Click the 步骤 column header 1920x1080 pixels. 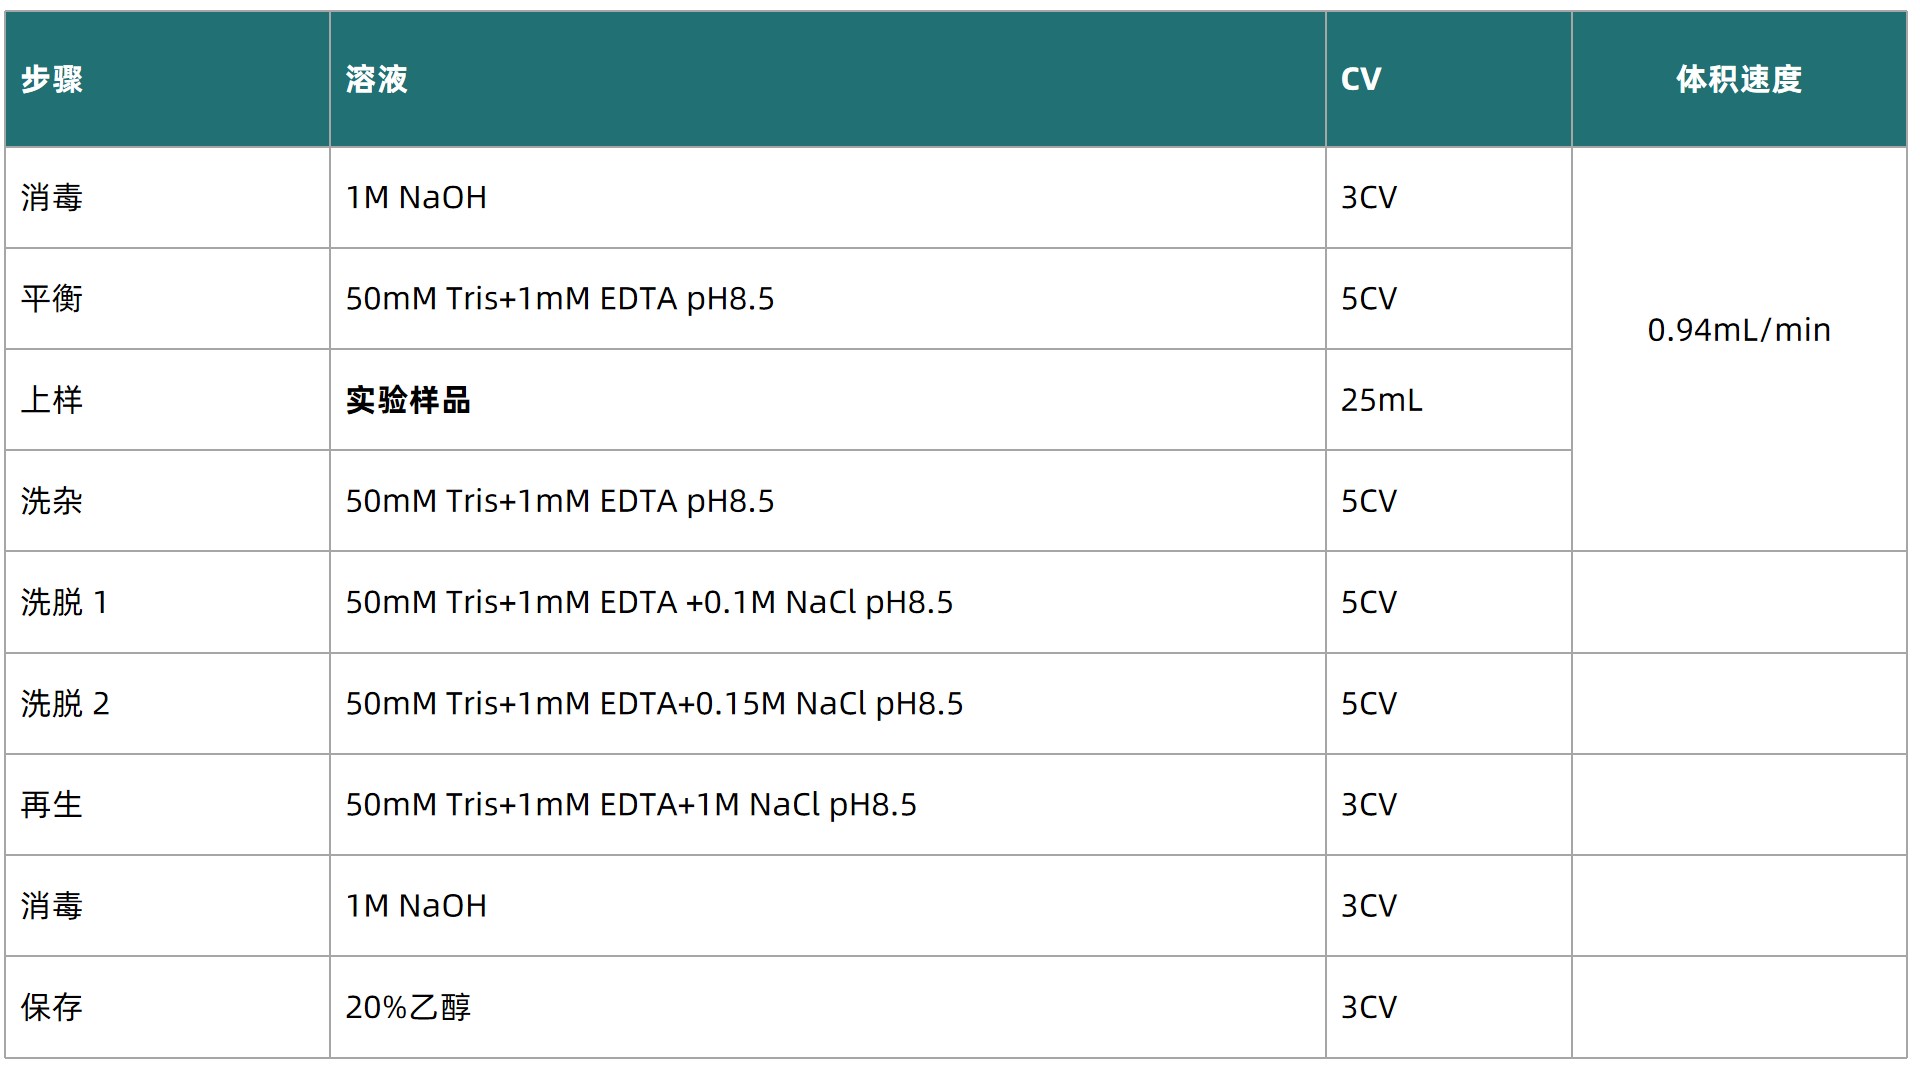pyautogui.click(x=52, y=79)
